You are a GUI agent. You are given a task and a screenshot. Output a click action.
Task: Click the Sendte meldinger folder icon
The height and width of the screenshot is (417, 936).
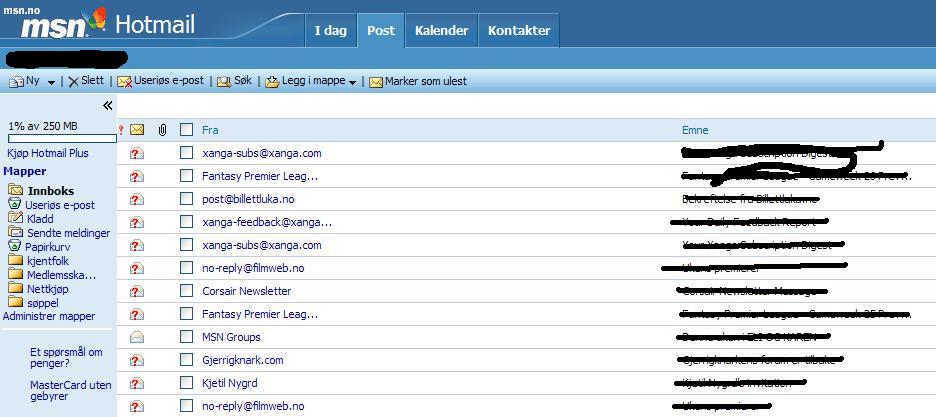click(16, 231)
